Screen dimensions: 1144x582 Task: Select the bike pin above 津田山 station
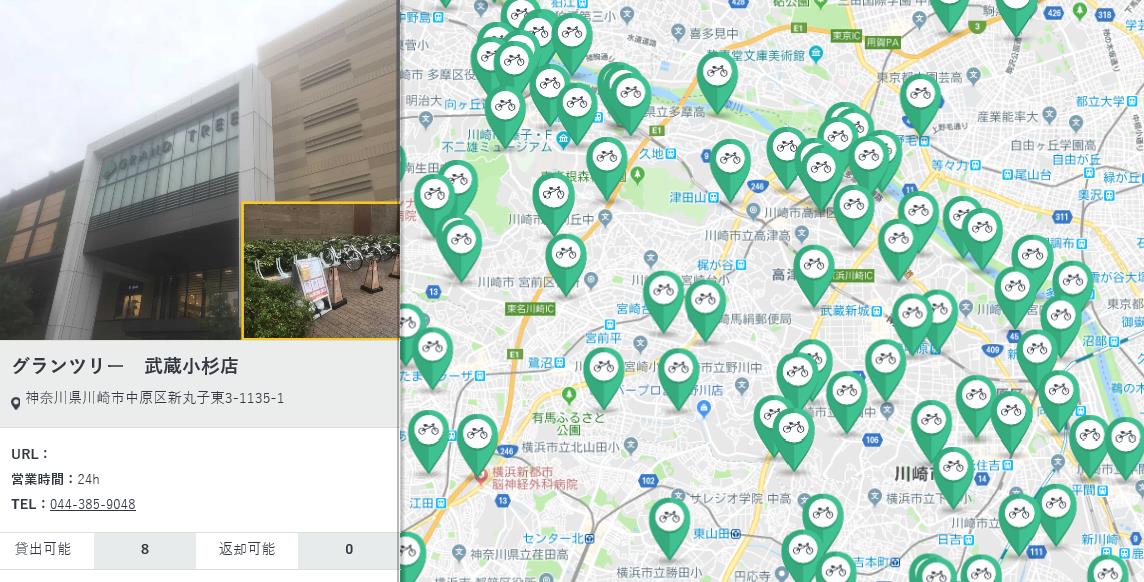pyautogui.click(x=730, y=168)
